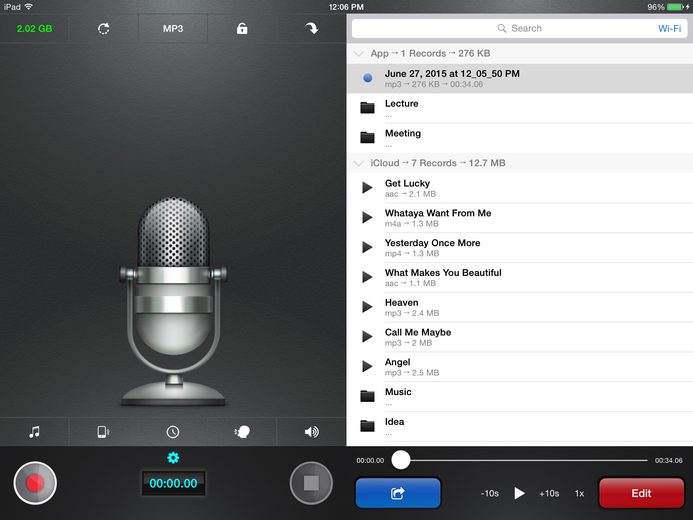This screenshot has height=520, width=693.
Task: Tap the circular loop recording icon
Action: (104, 29)
